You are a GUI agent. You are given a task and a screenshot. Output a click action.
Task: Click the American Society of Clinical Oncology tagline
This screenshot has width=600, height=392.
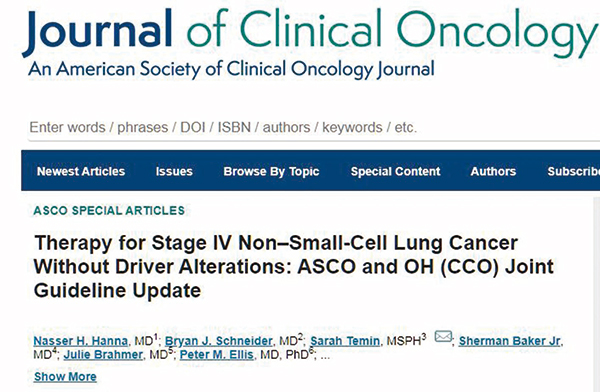pyautogui.click(x=231, y=70)
